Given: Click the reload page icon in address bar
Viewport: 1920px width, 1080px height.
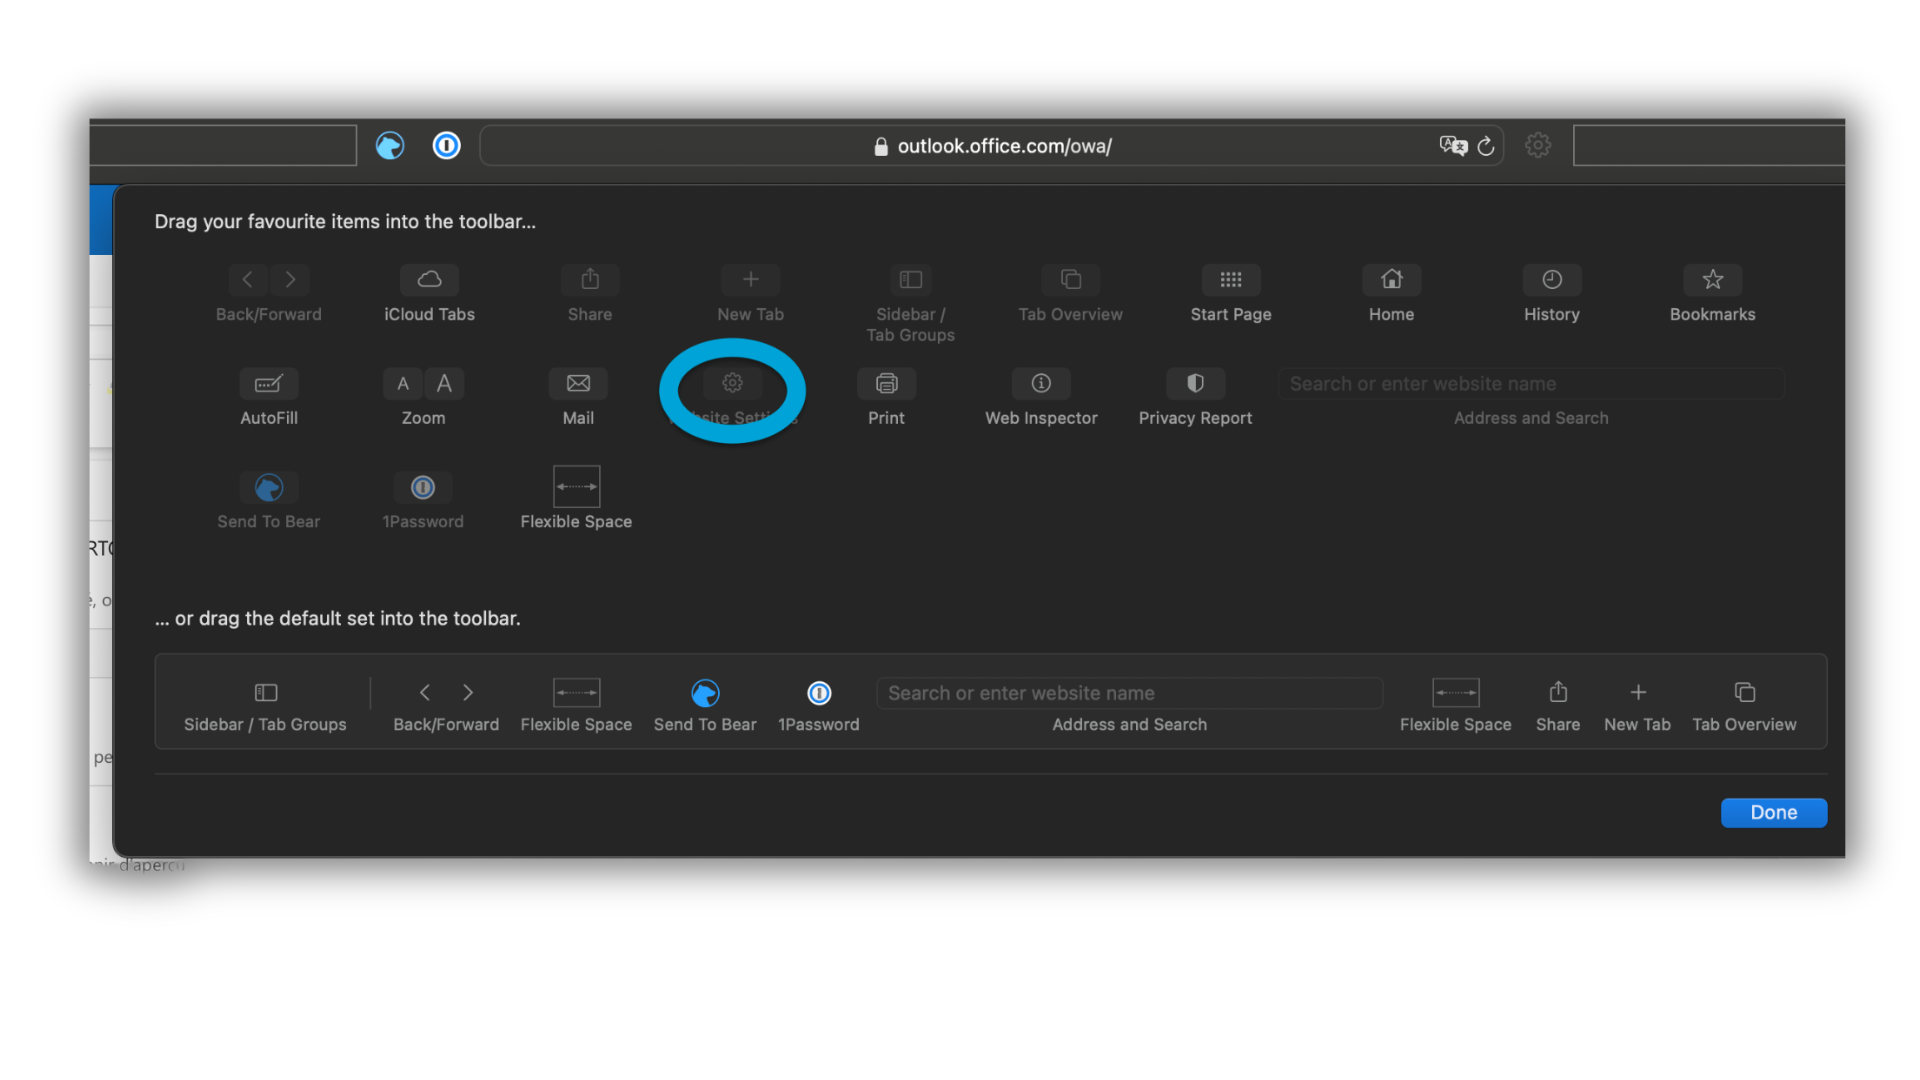Looking at the screenshot, I should coord(1486,146).
